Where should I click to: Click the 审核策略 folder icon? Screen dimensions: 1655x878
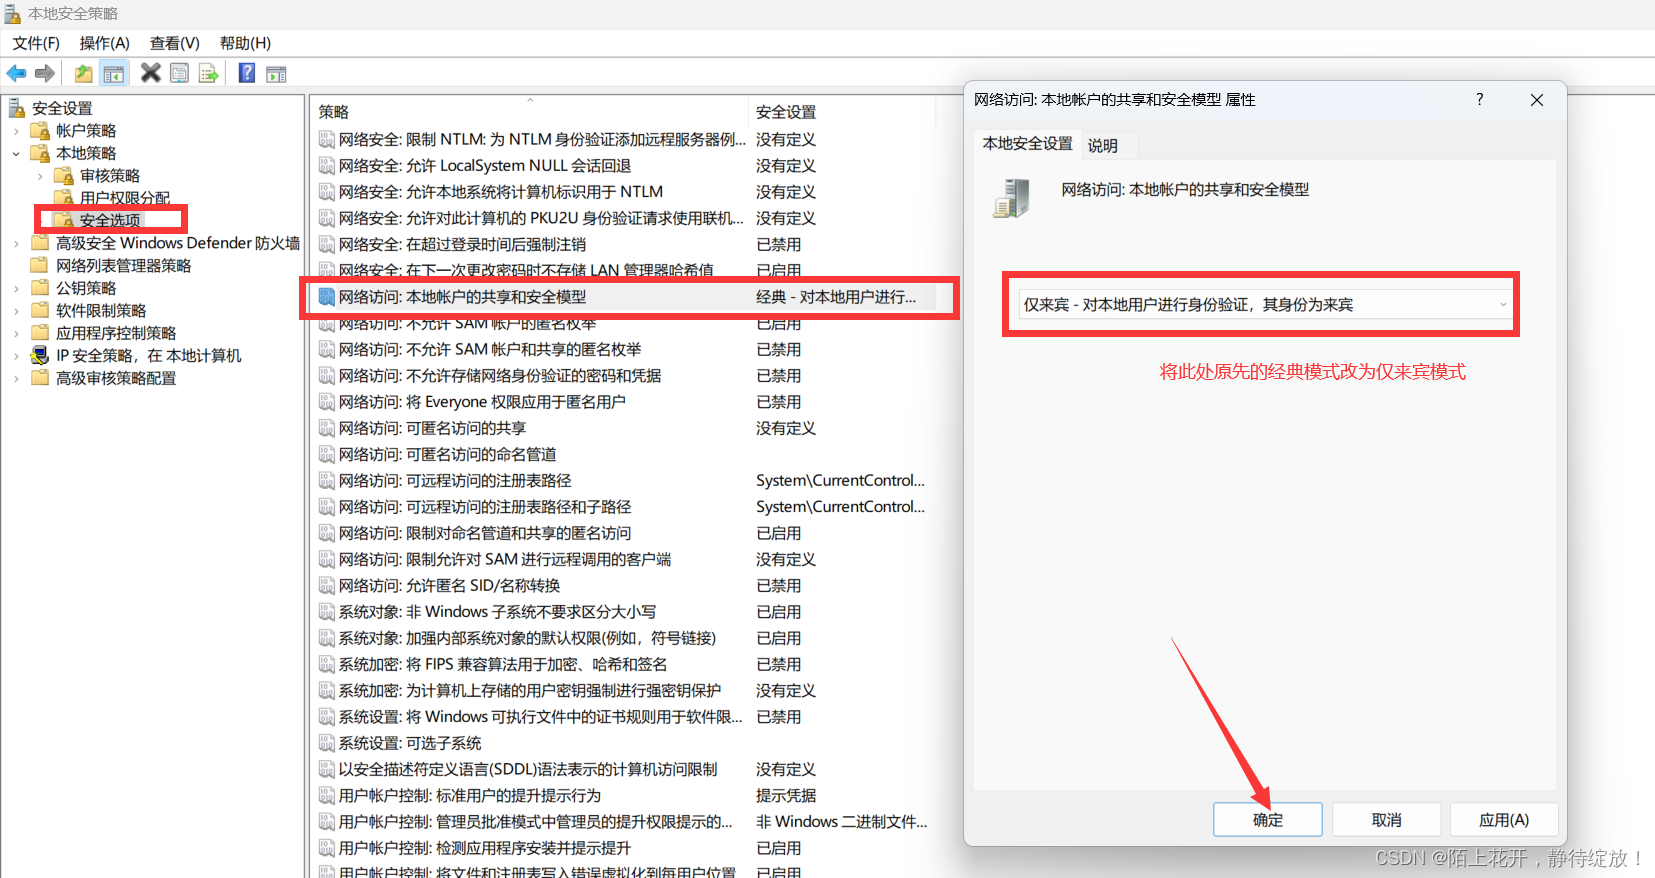coord(64,176)
